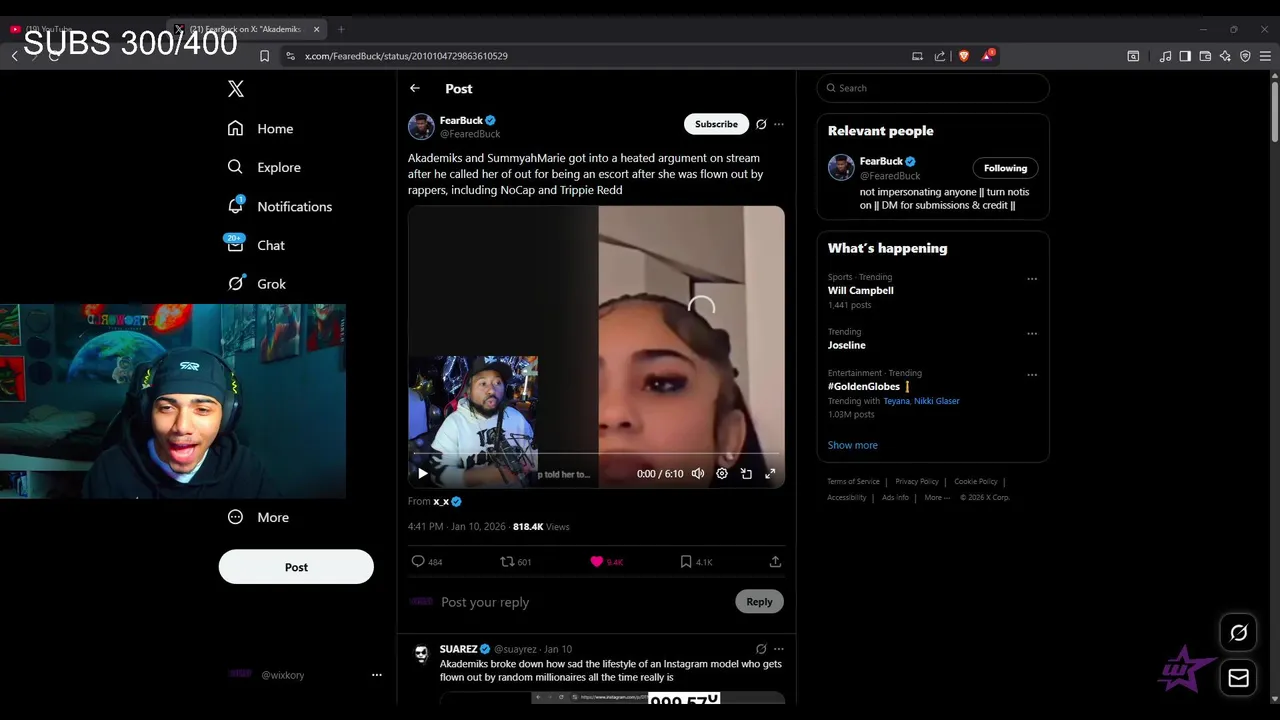Open more options for Will Campbell trend
Viewport: 1280px width, 720px height.
[x=1032, y=279]
